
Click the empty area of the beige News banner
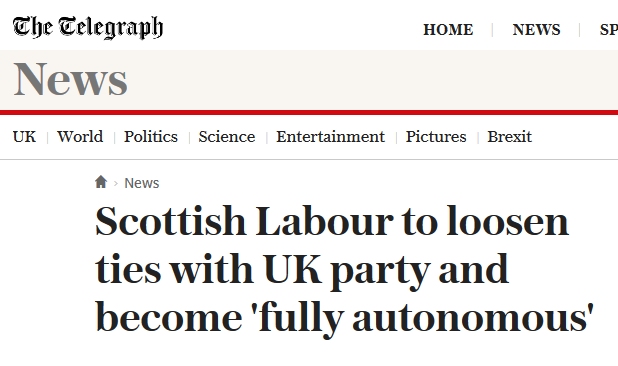372,80
